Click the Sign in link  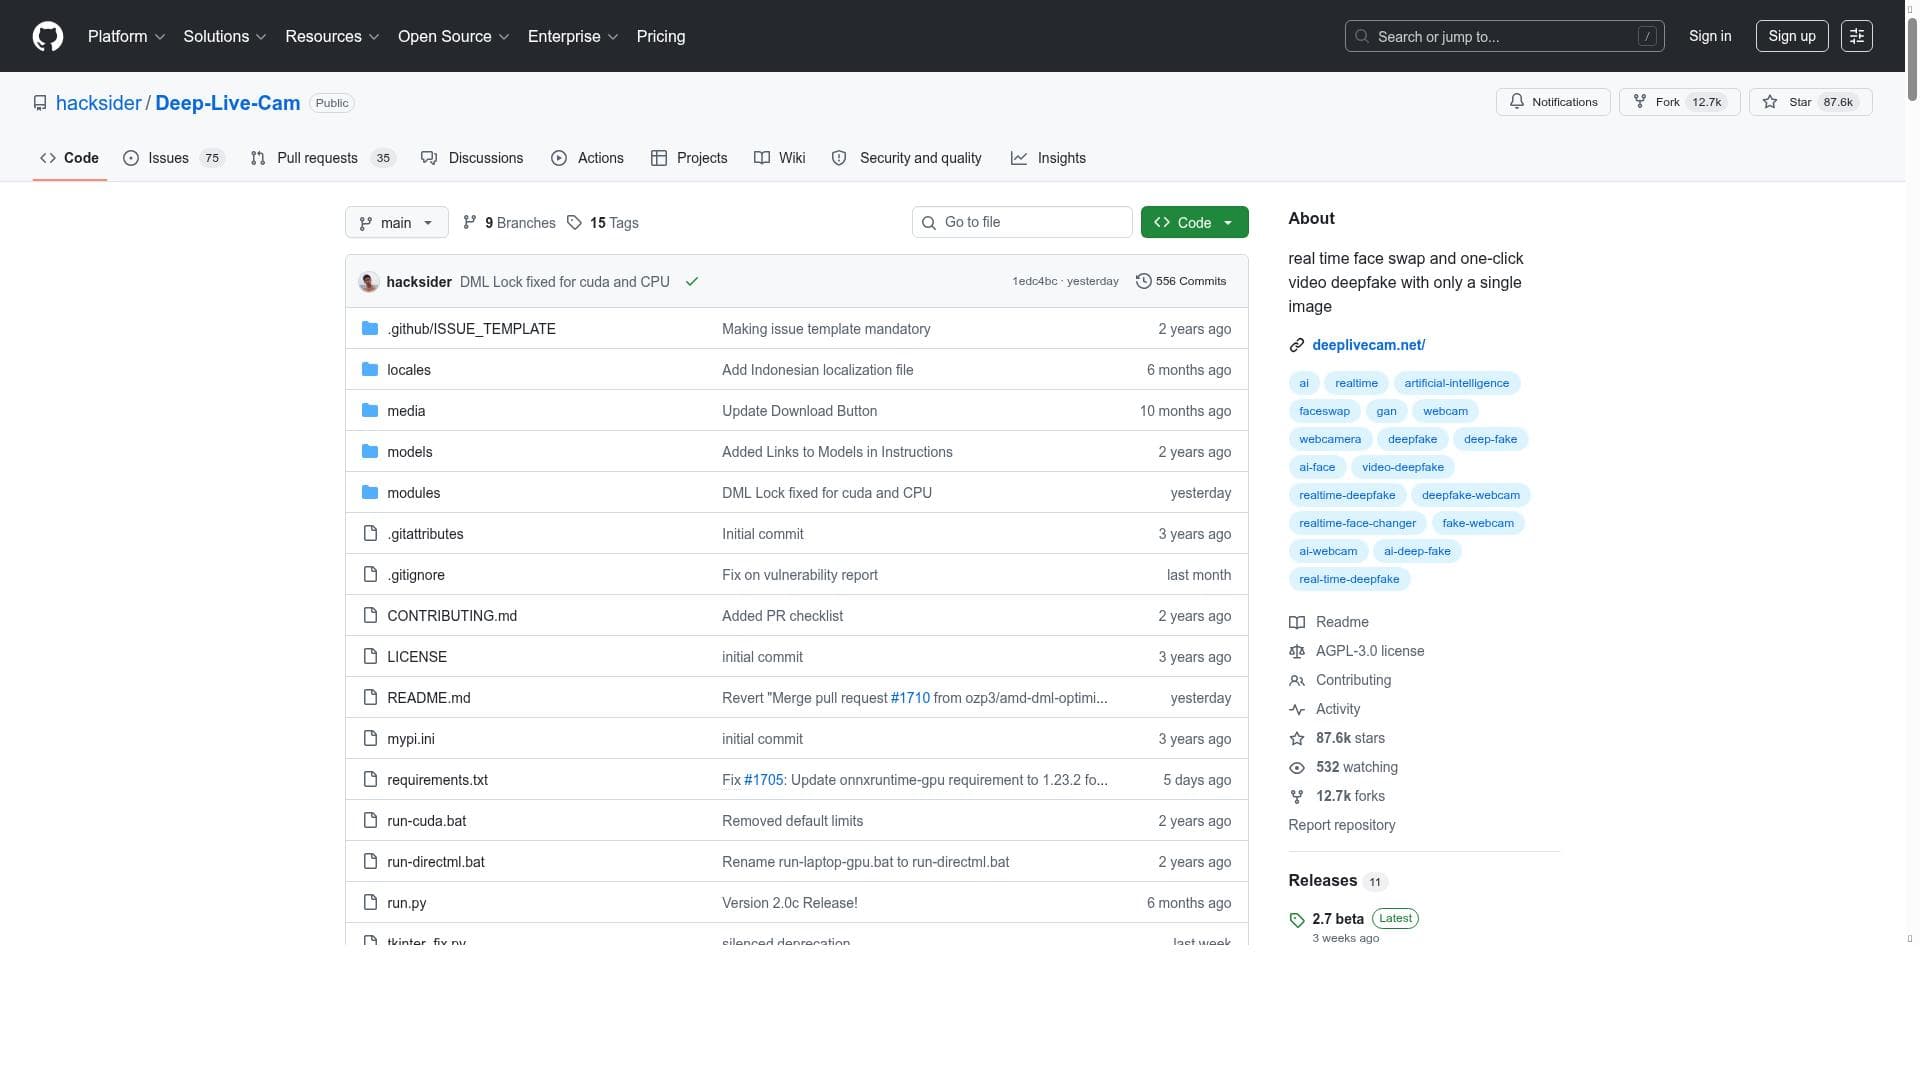click(1709, 36)
